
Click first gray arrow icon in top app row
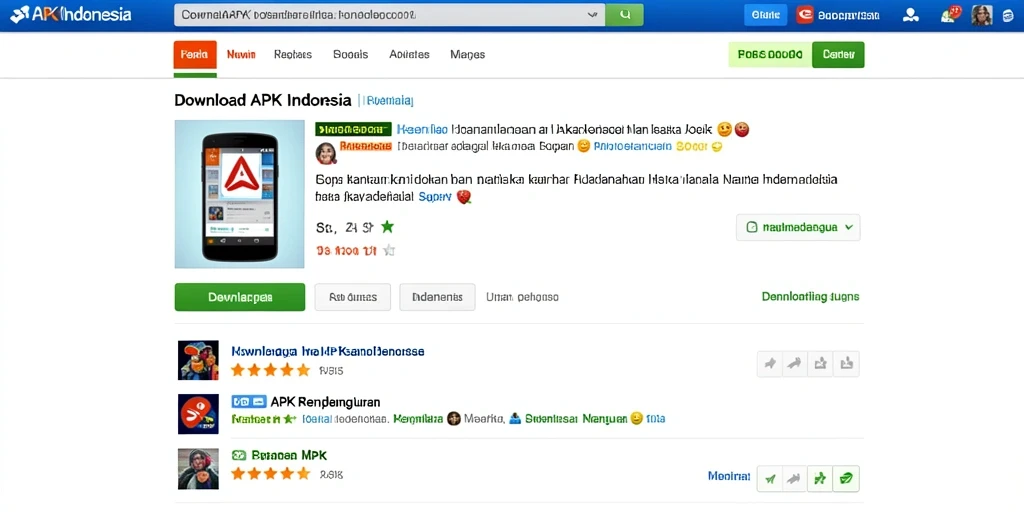[770, 364]
